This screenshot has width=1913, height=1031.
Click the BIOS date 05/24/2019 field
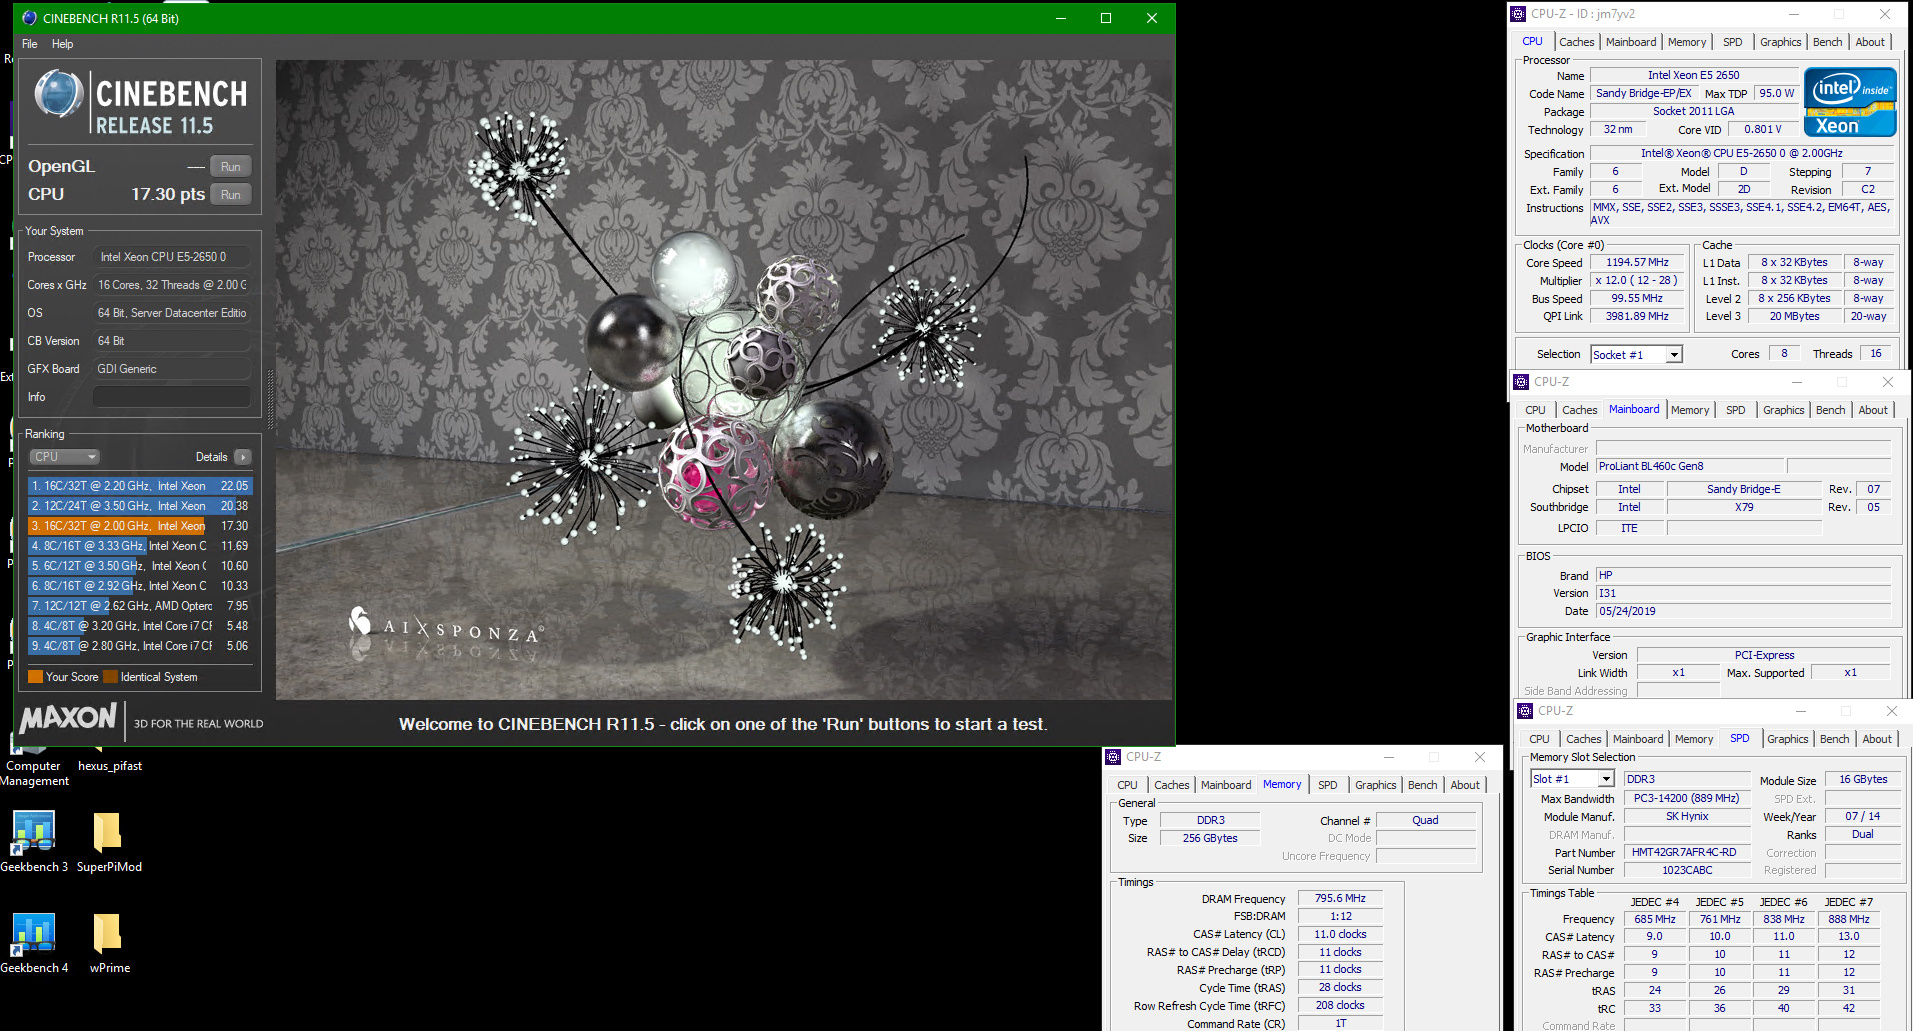click(x=1743, y=611)
